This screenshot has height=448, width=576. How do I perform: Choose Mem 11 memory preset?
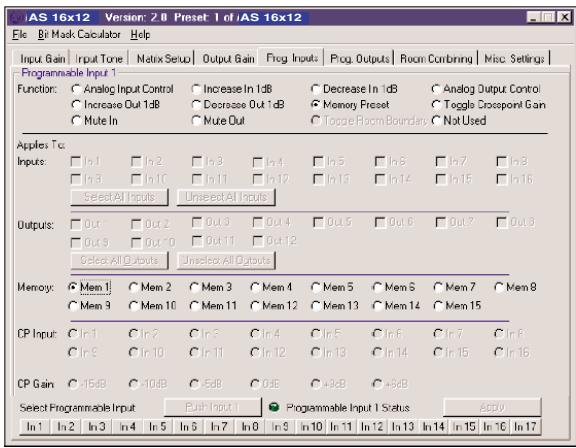coord(213,306)
